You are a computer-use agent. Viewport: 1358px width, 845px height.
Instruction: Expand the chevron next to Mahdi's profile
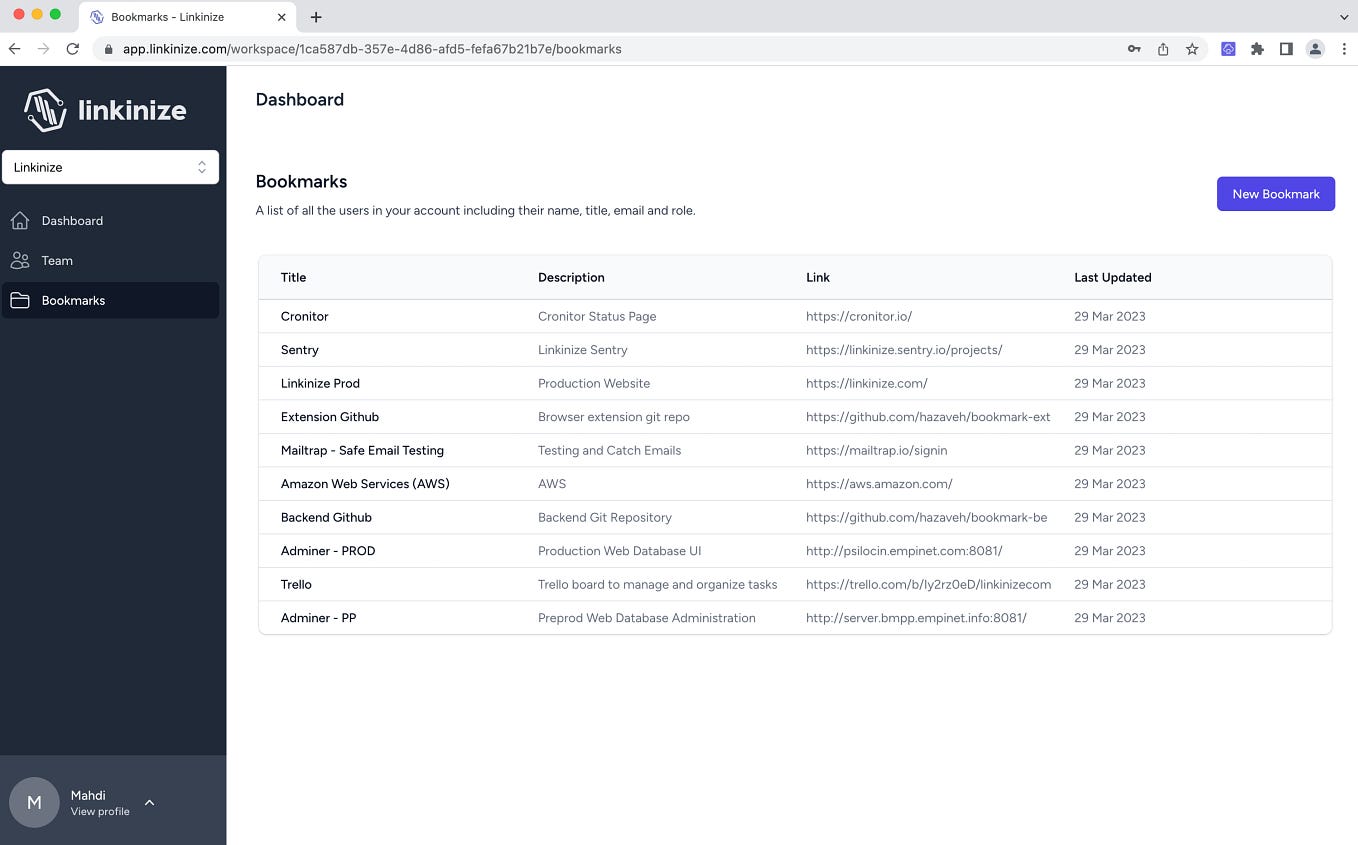click(x=149, y=802)
